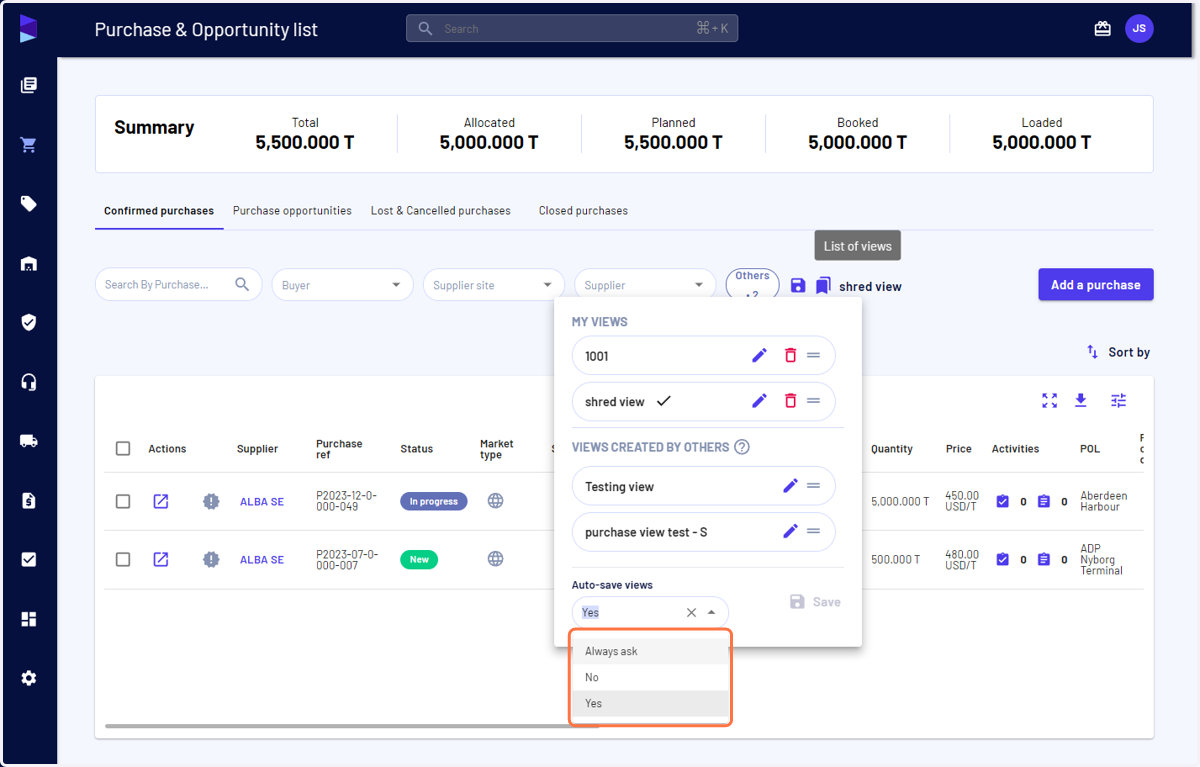Select No in auto-save options
The width and height of the screenshot is (1200, 767).
tap(651, 677)
